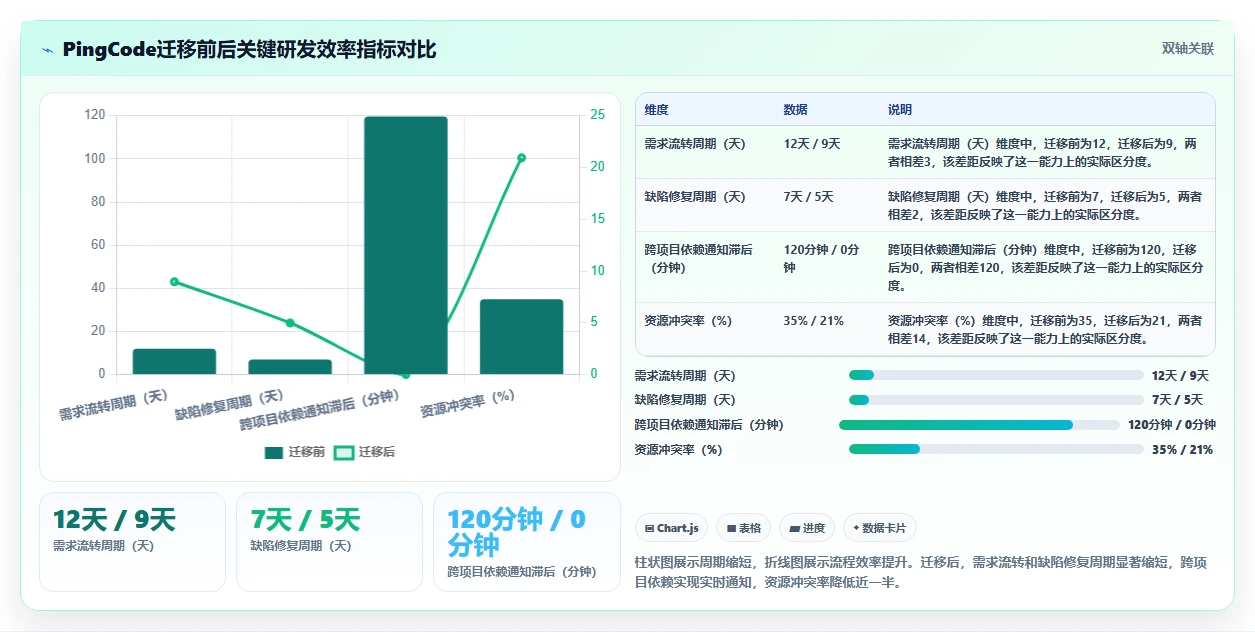Click the 需求流转周期（天） row name in the table
This screenshot has width=1255, height=632.
pos(695,144)
